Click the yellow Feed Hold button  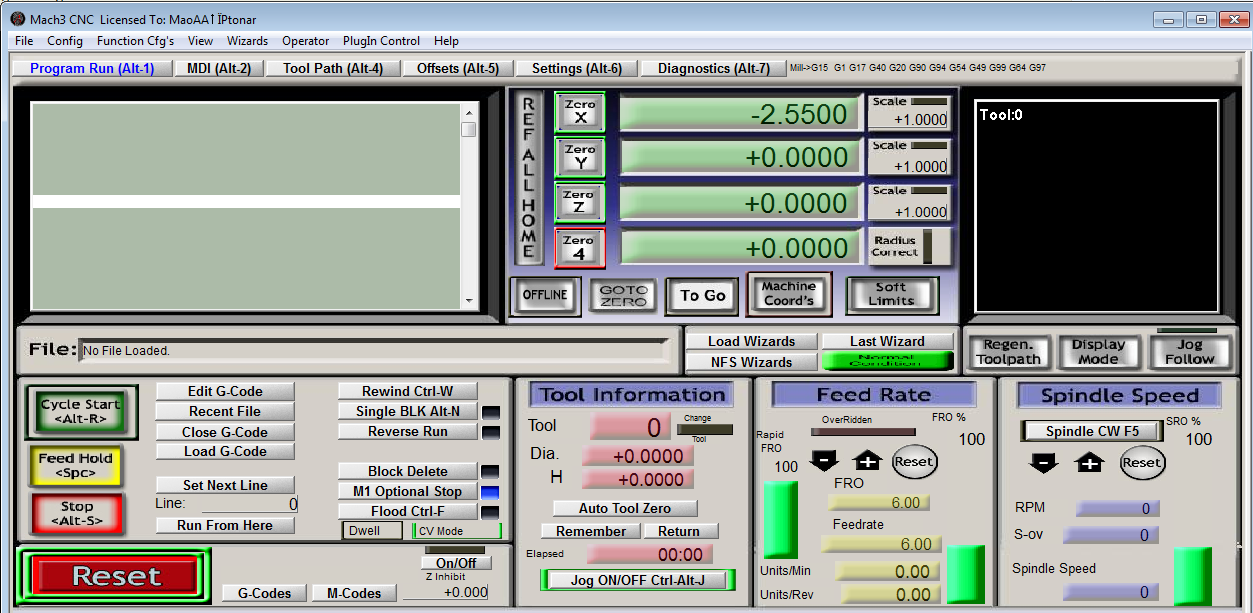pyautogui.click(x=76, y=465)
